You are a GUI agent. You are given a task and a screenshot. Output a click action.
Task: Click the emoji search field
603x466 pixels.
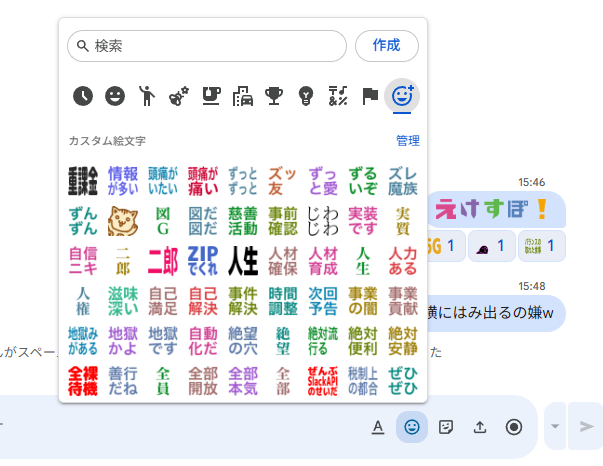point(207,46)
